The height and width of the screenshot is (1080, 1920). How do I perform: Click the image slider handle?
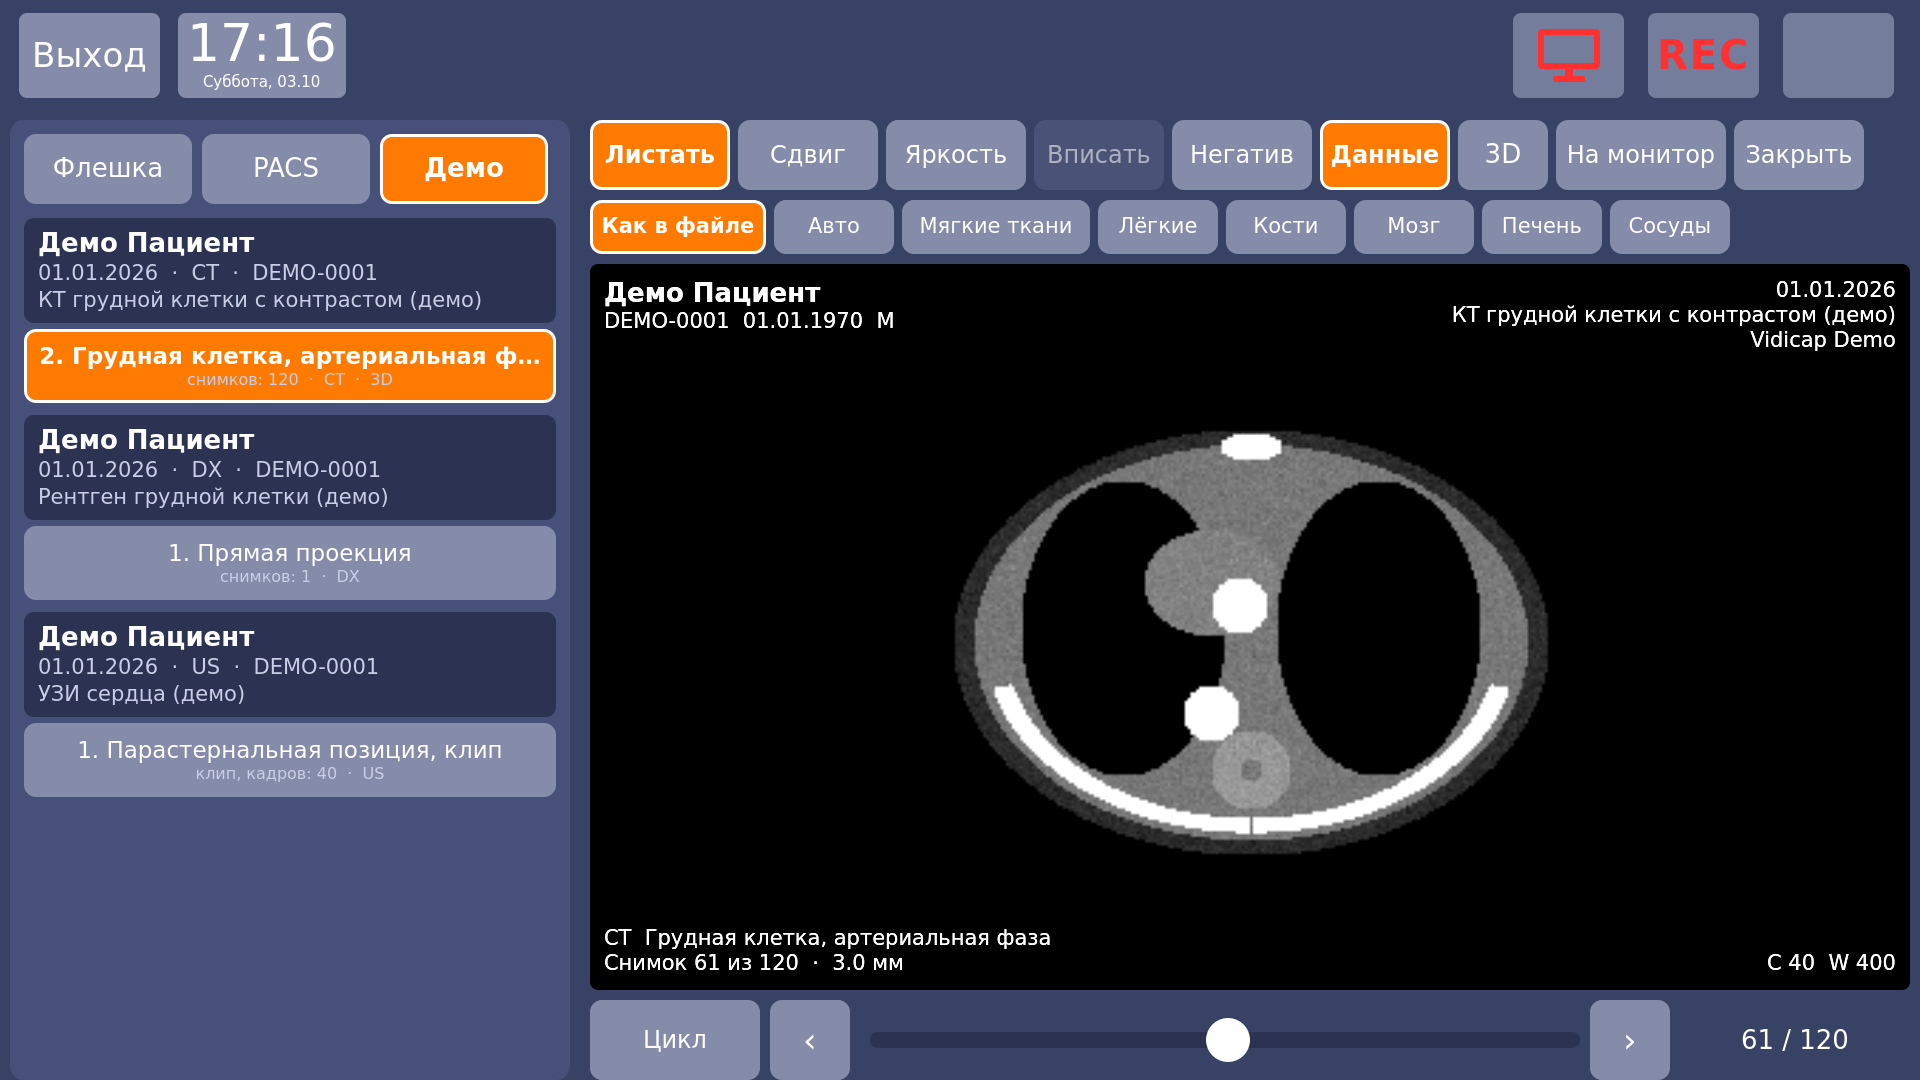(x=1228, y=1040)
